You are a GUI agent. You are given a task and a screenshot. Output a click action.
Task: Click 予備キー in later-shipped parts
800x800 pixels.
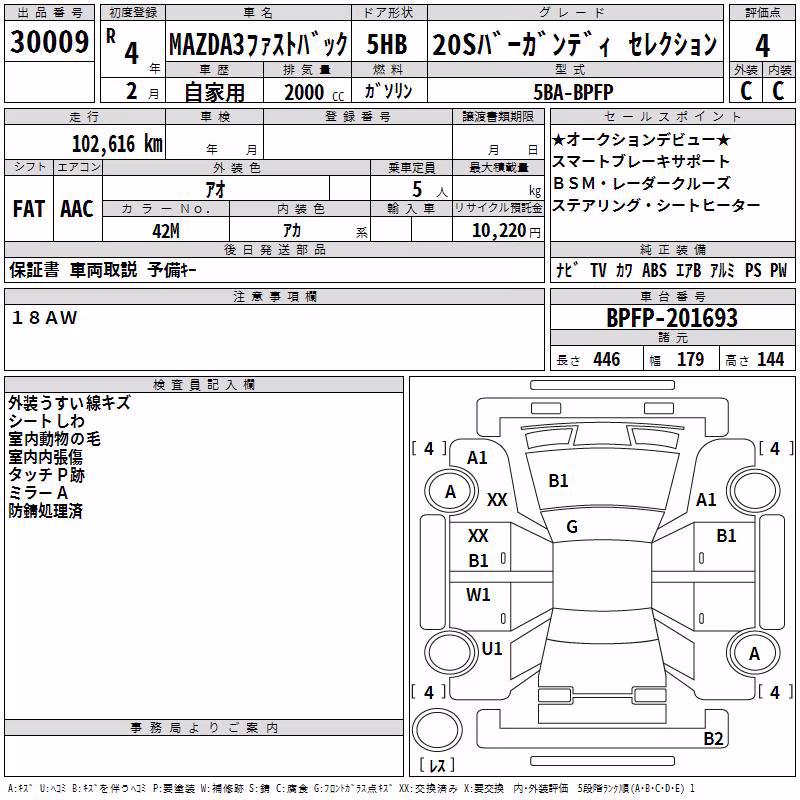coord(172,270)
